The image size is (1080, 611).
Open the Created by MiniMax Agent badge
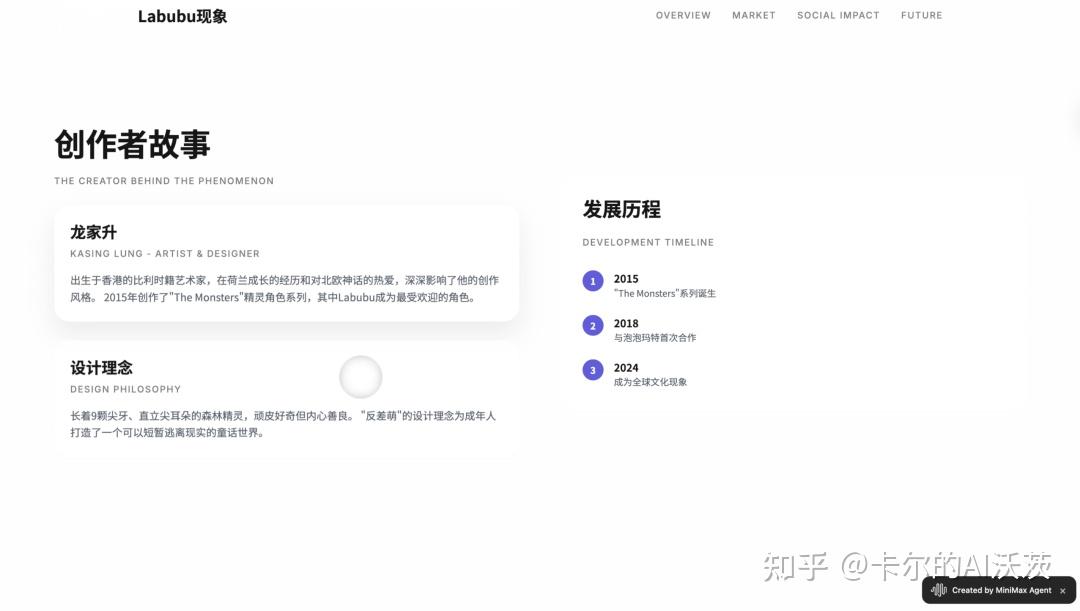(999, 590)
